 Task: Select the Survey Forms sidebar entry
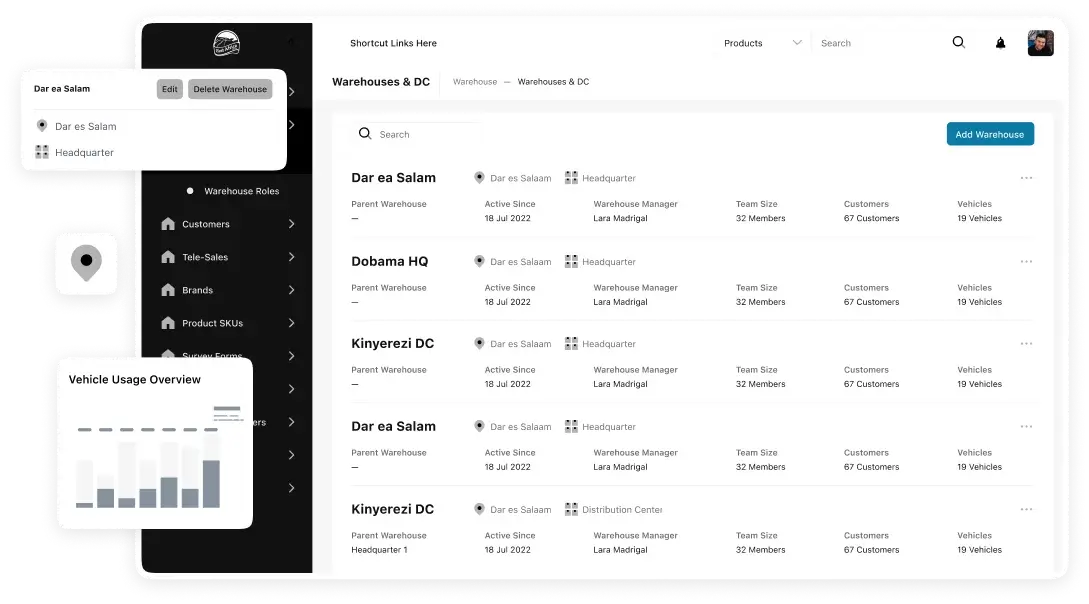212,356
